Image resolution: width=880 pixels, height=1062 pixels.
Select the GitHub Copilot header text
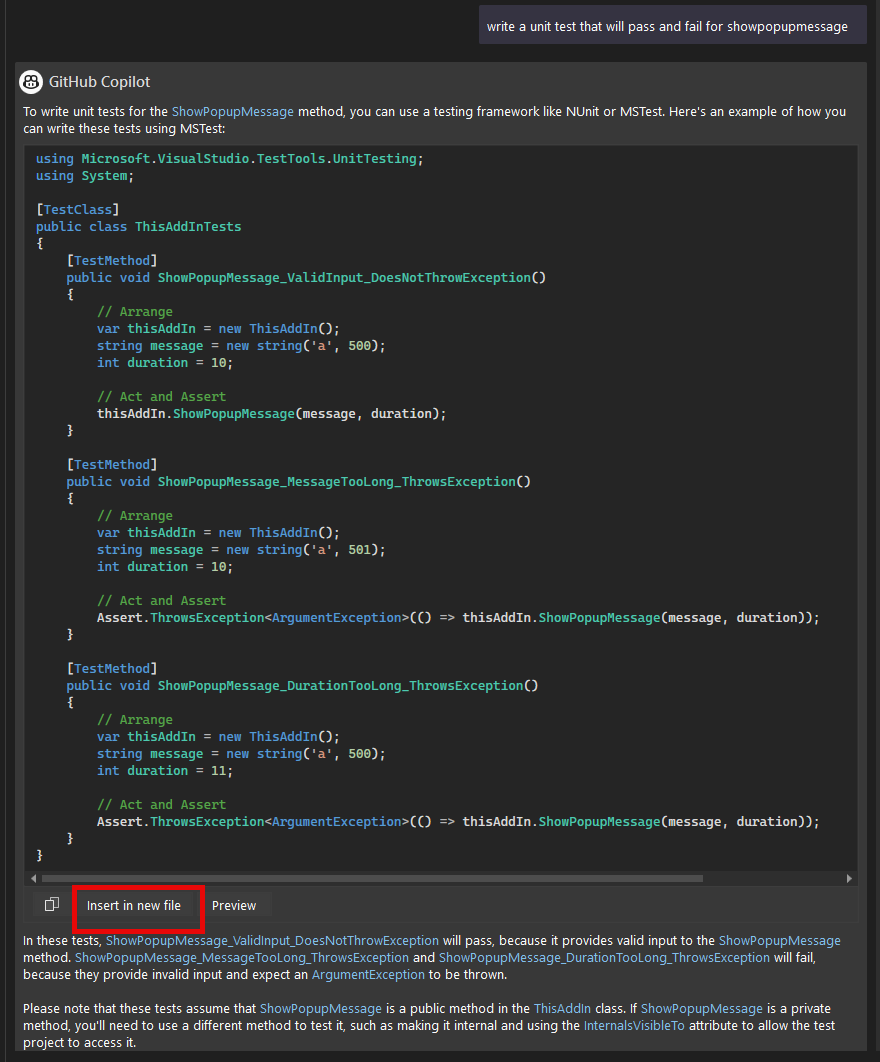point(100,82)
